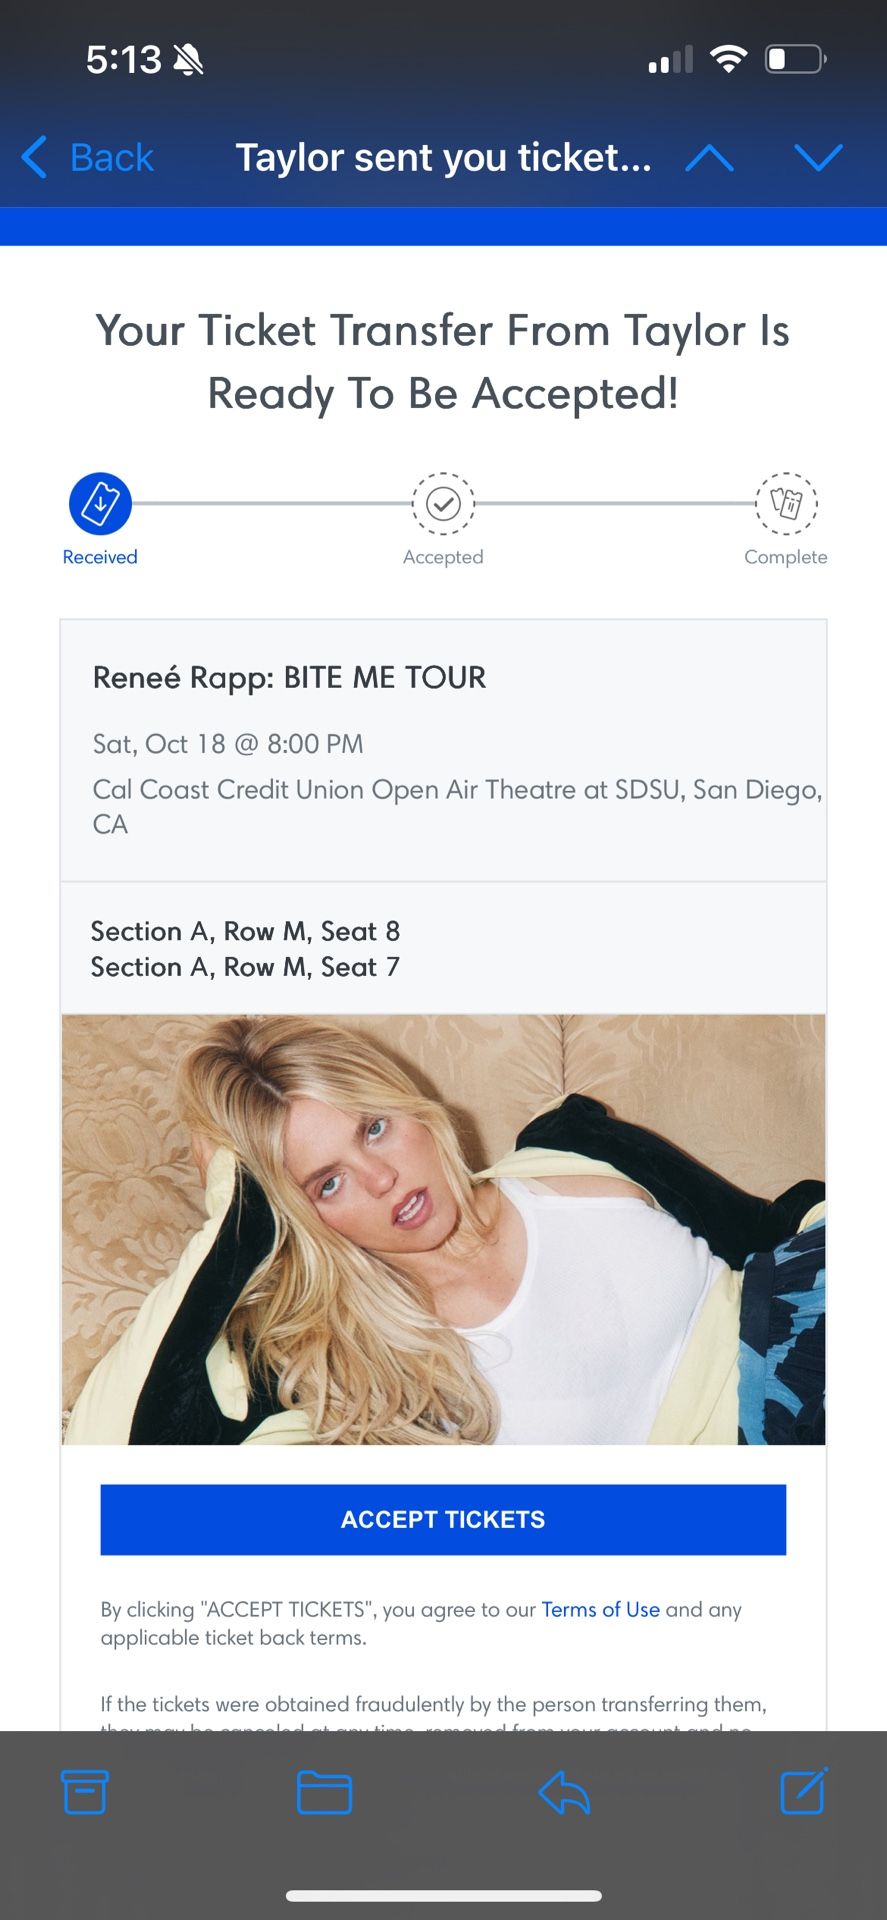
Task: Tap the Received ticket step icon
Action: click(99, 505)
